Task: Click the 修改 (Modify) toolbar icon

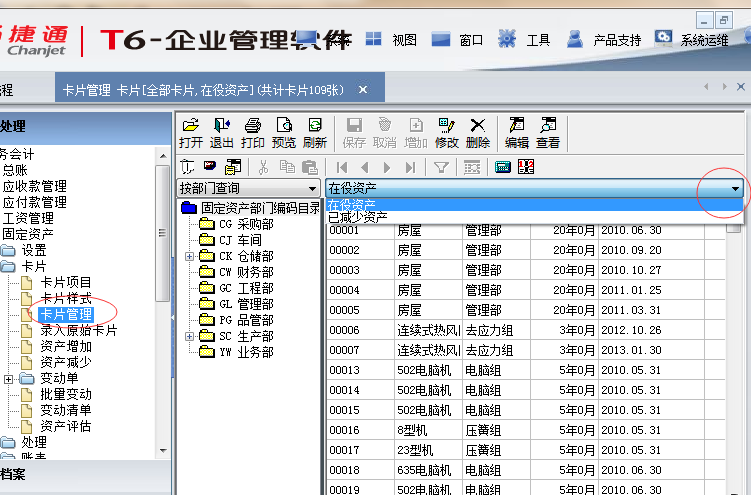Action: tap(447, 131)
